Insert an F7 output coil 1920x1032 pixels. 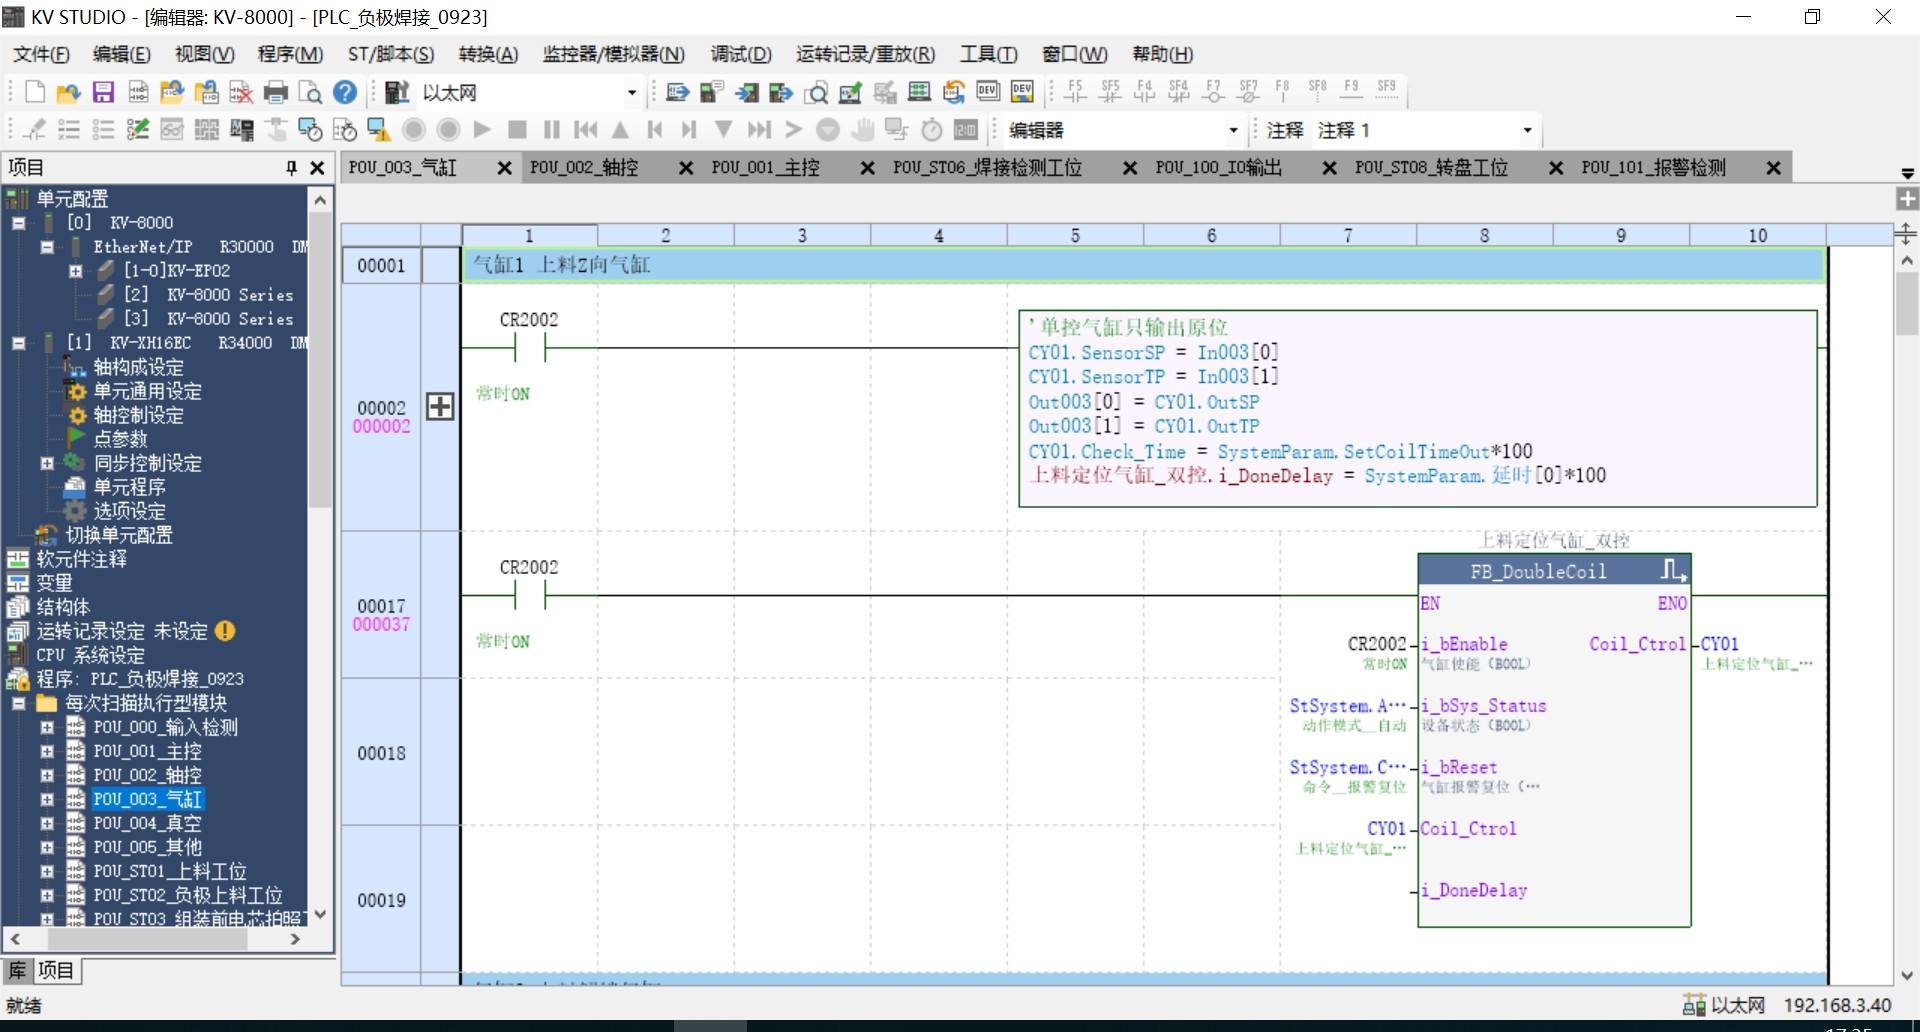click(x=1214, y=92)
